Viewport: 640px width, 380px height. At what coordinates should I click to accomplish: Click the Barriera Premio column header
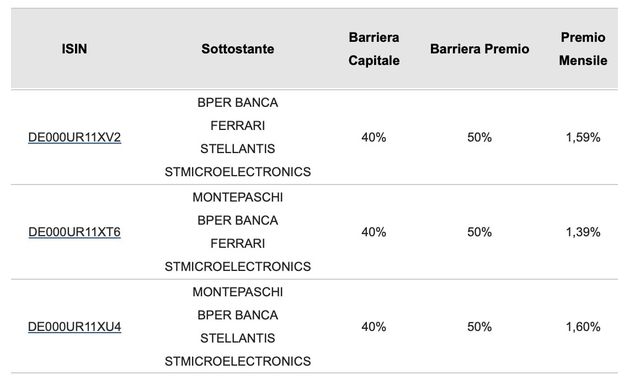[x=480, y=49]
